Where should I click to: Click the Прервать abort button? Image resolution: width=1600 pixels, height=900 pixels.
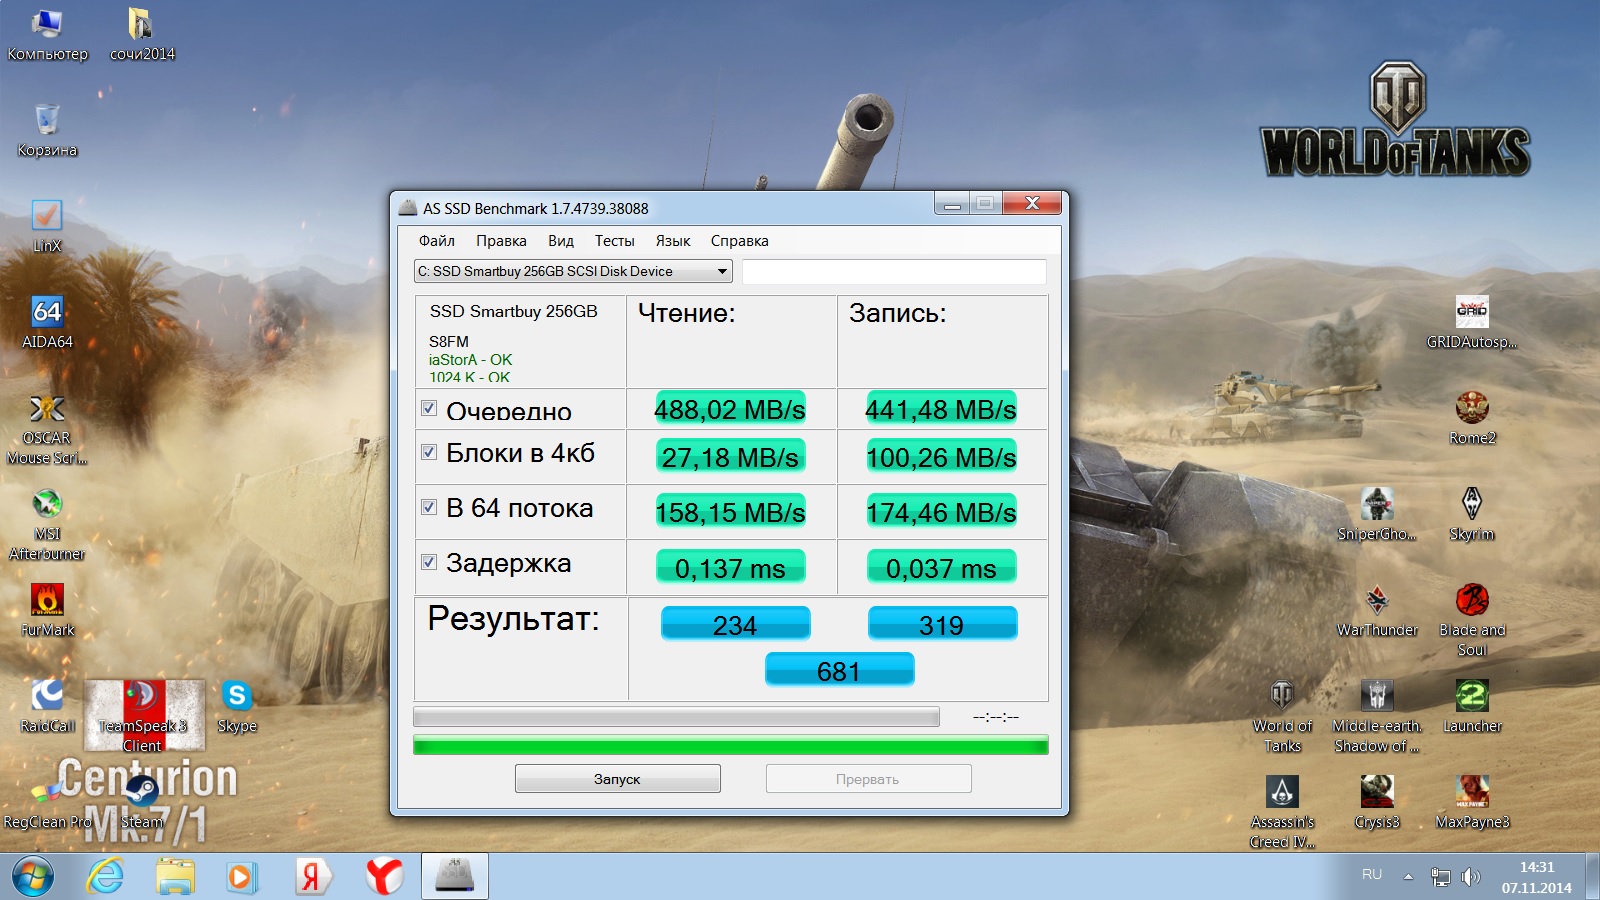pyautogui.click(x=868, y=779)
